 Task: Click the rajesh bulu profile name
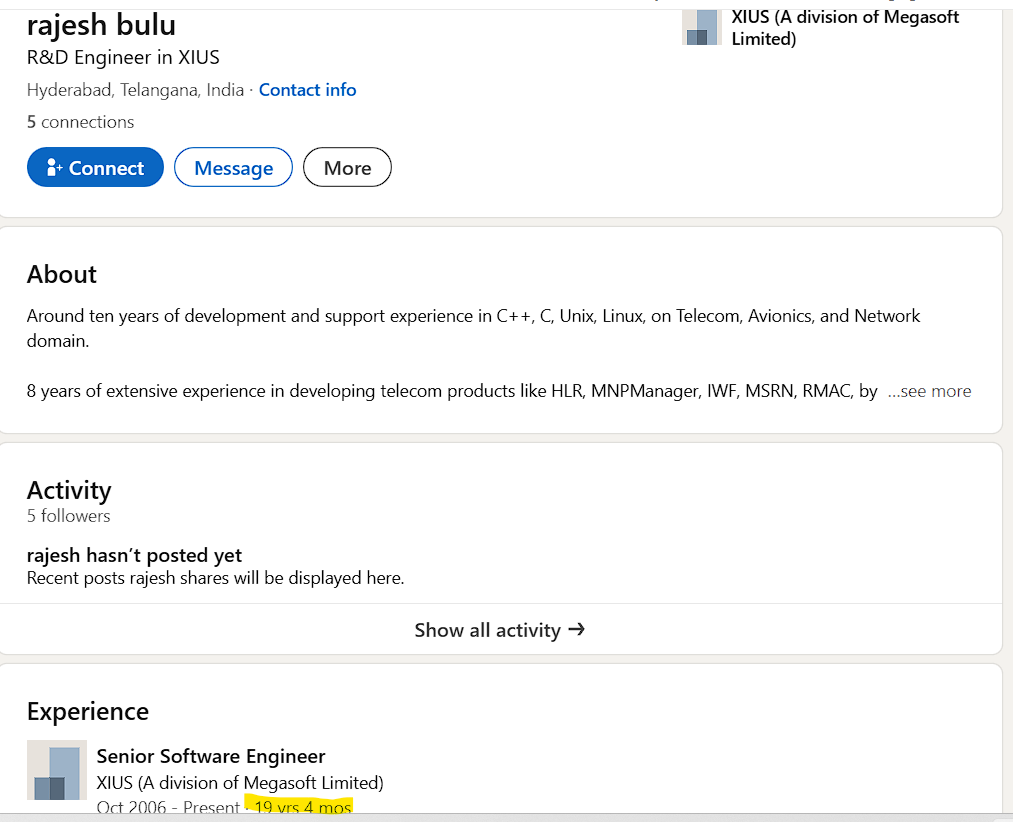coord(101,24)
